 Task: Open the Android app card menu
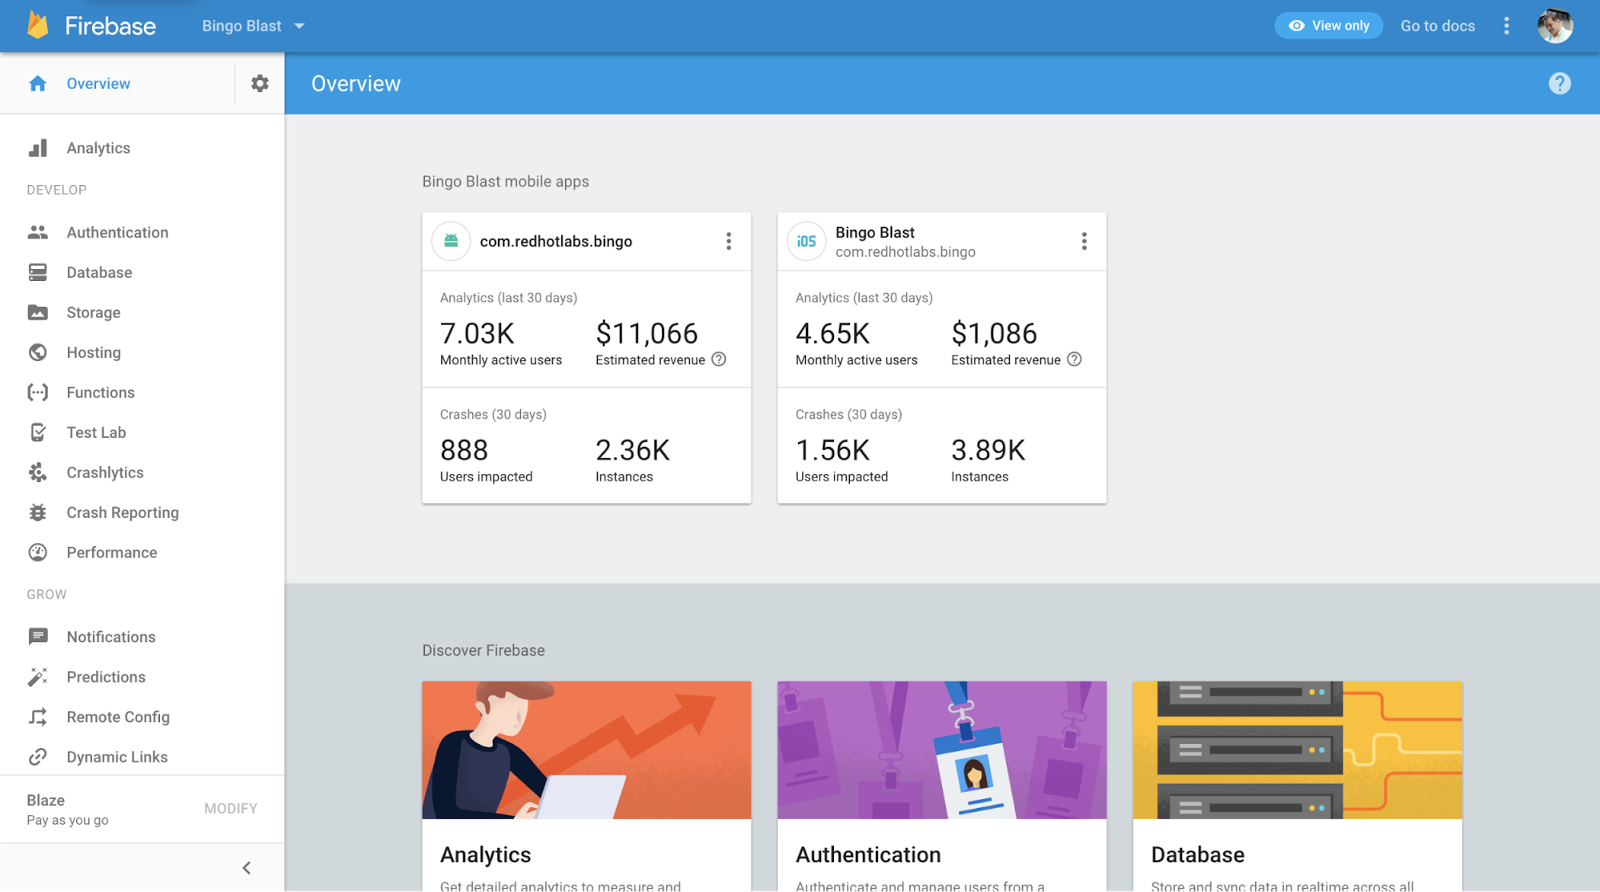click(x=728, y=241)
